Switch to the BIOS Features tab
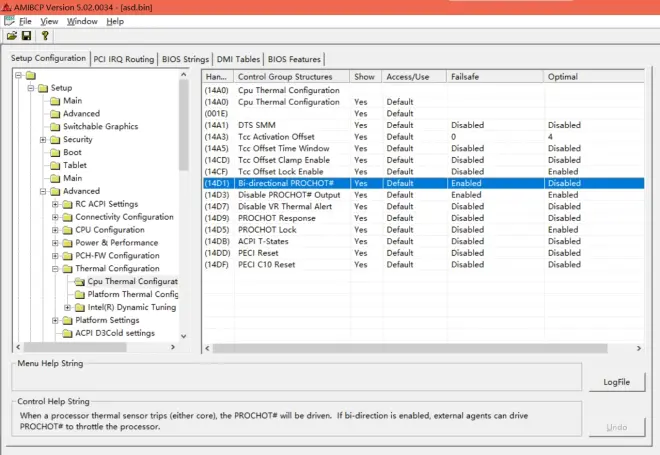This screenshot has height=455, width=660. pos(294,59)
